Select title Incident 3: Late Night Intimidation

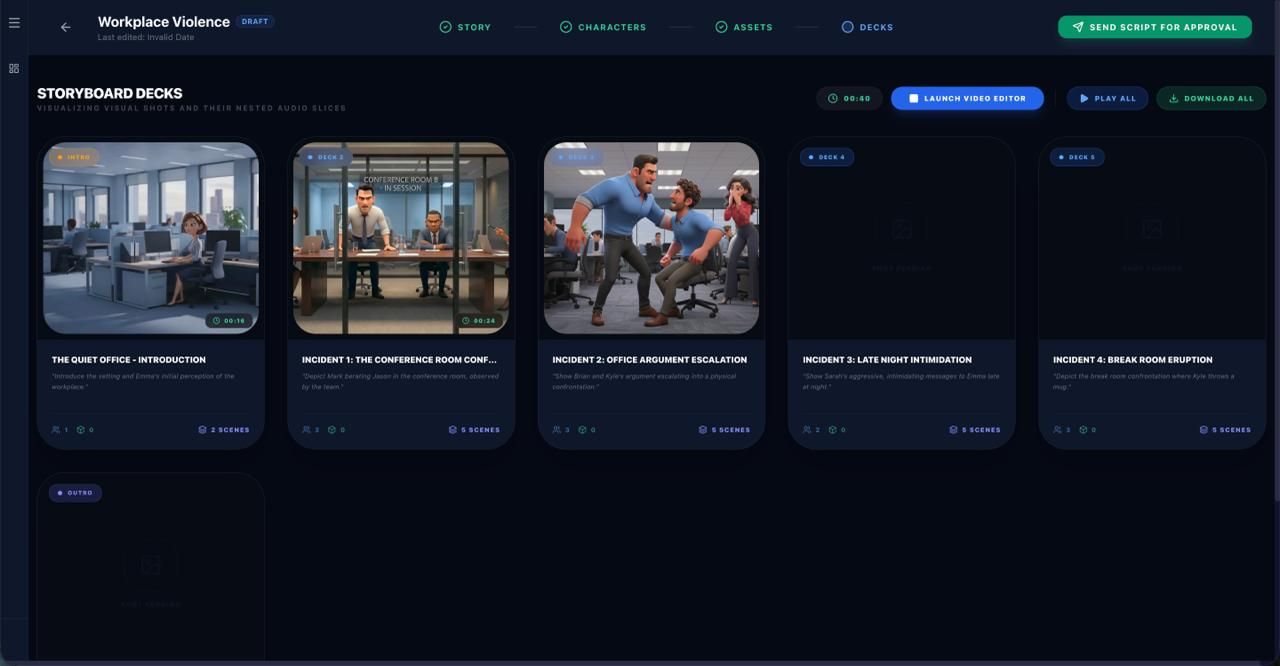pos(887,360)
